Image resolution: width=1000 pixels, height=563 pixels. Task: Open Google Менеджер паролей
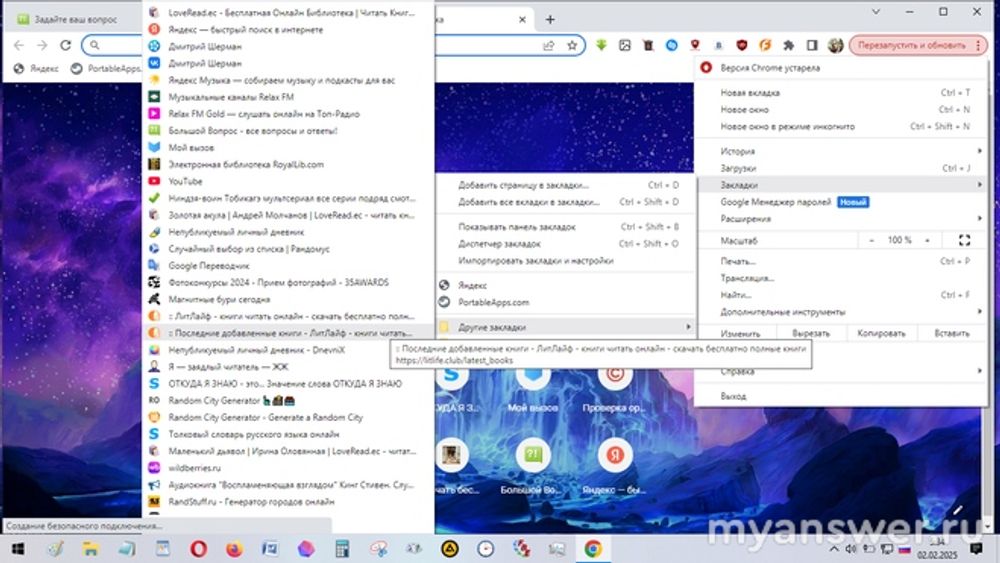click(841, 202)
